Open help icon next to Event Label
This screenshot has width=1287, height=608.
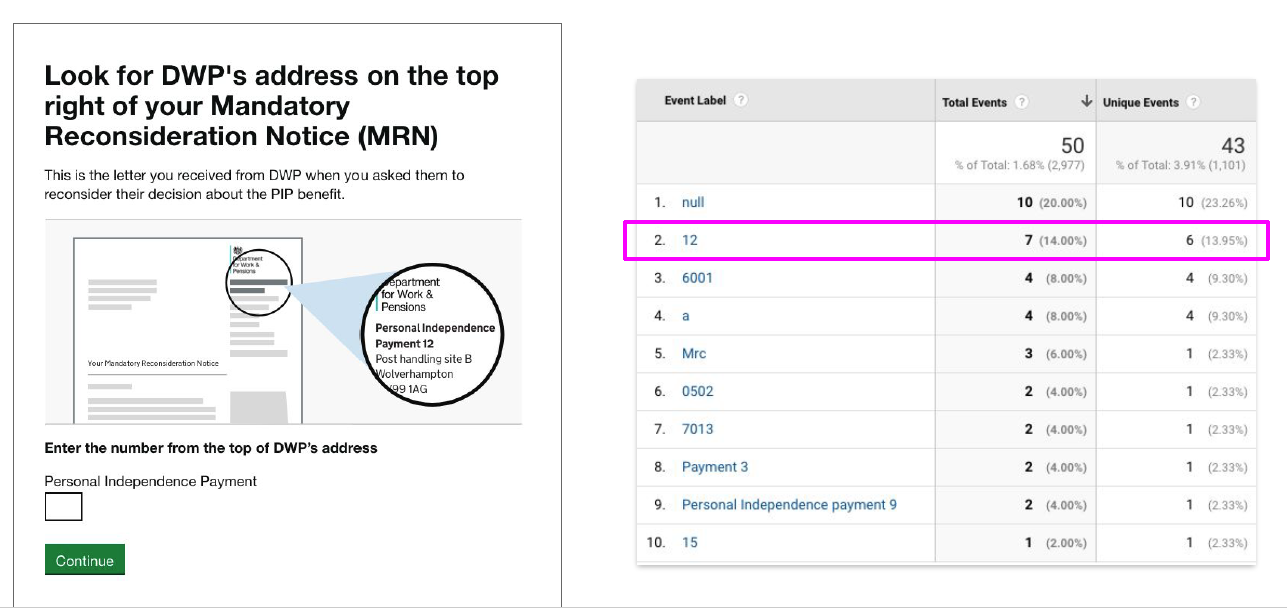(x=740, y=100)
